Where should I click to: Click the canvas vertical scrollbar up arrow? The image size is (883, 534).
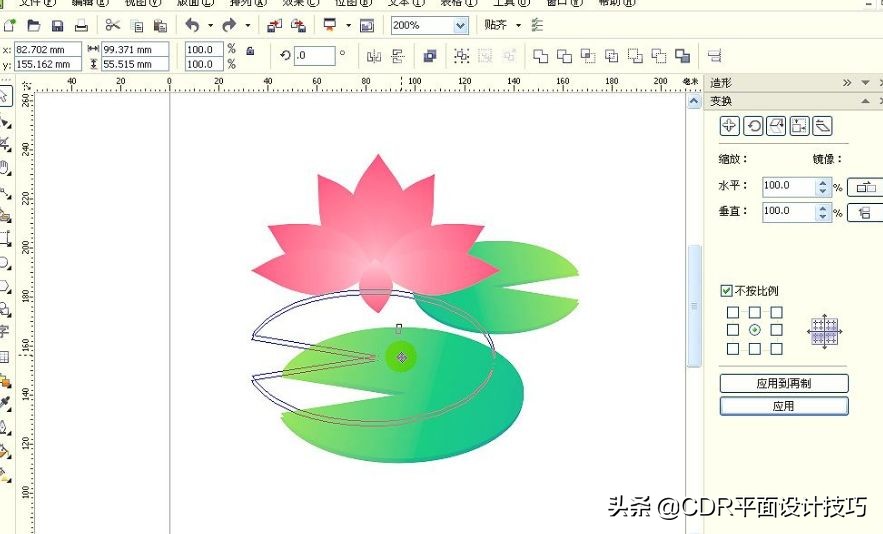694,101
